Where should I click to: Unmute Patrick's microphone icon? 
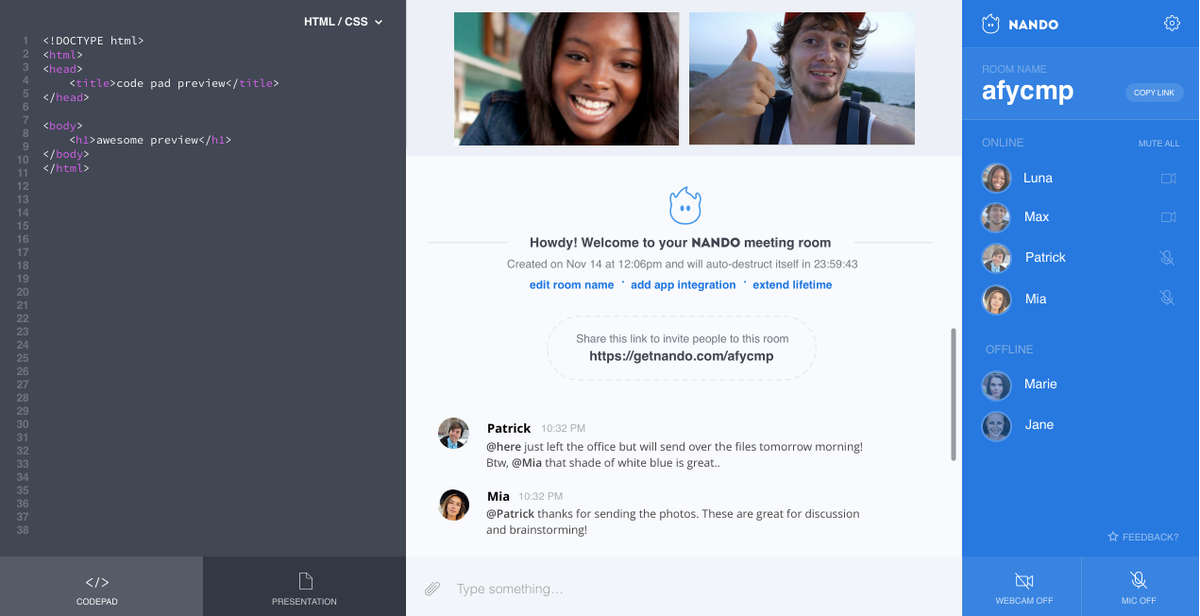point(1166,257)
